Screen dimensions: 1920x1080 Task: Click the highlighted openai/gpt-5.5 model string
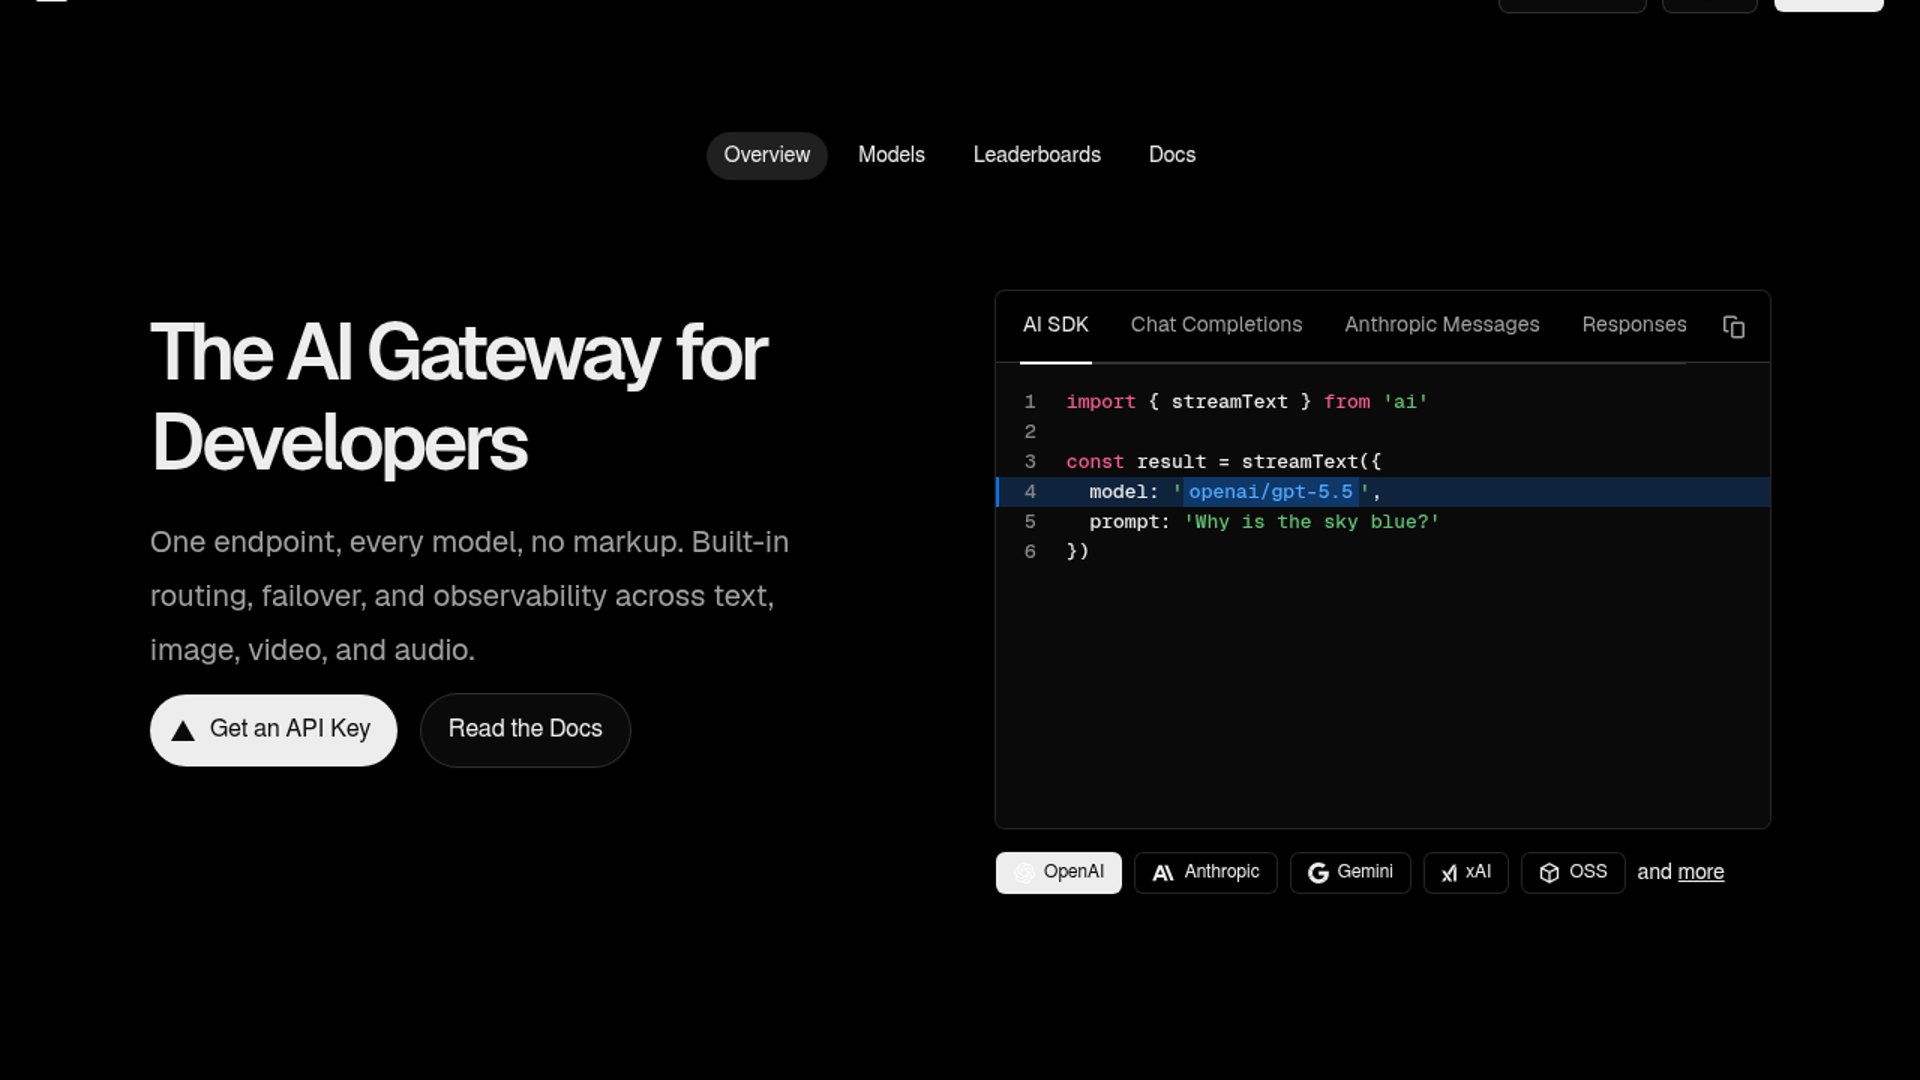coord(1270,492)
